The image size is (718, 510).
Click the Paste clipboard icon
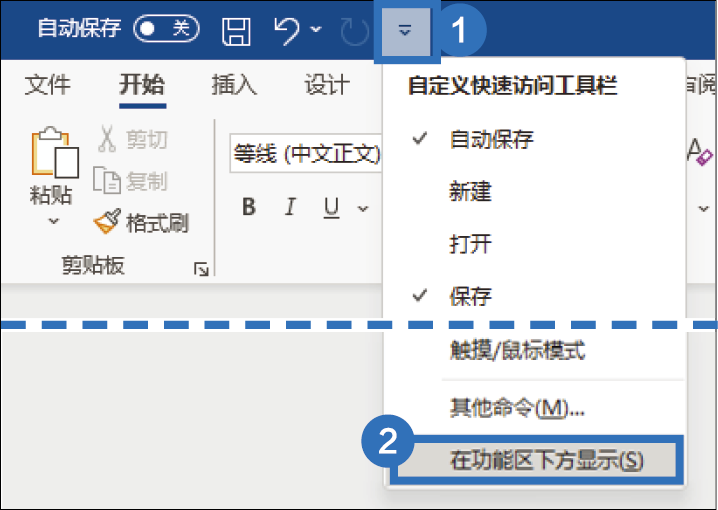point(54,152)
